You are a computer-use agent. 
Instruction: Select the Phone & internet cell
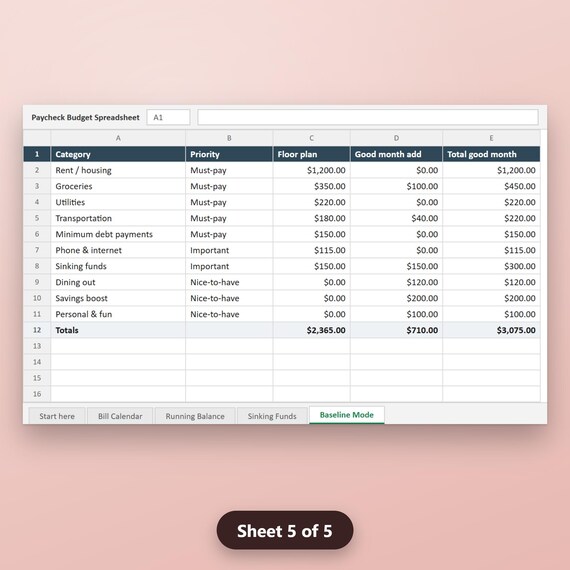118,250
